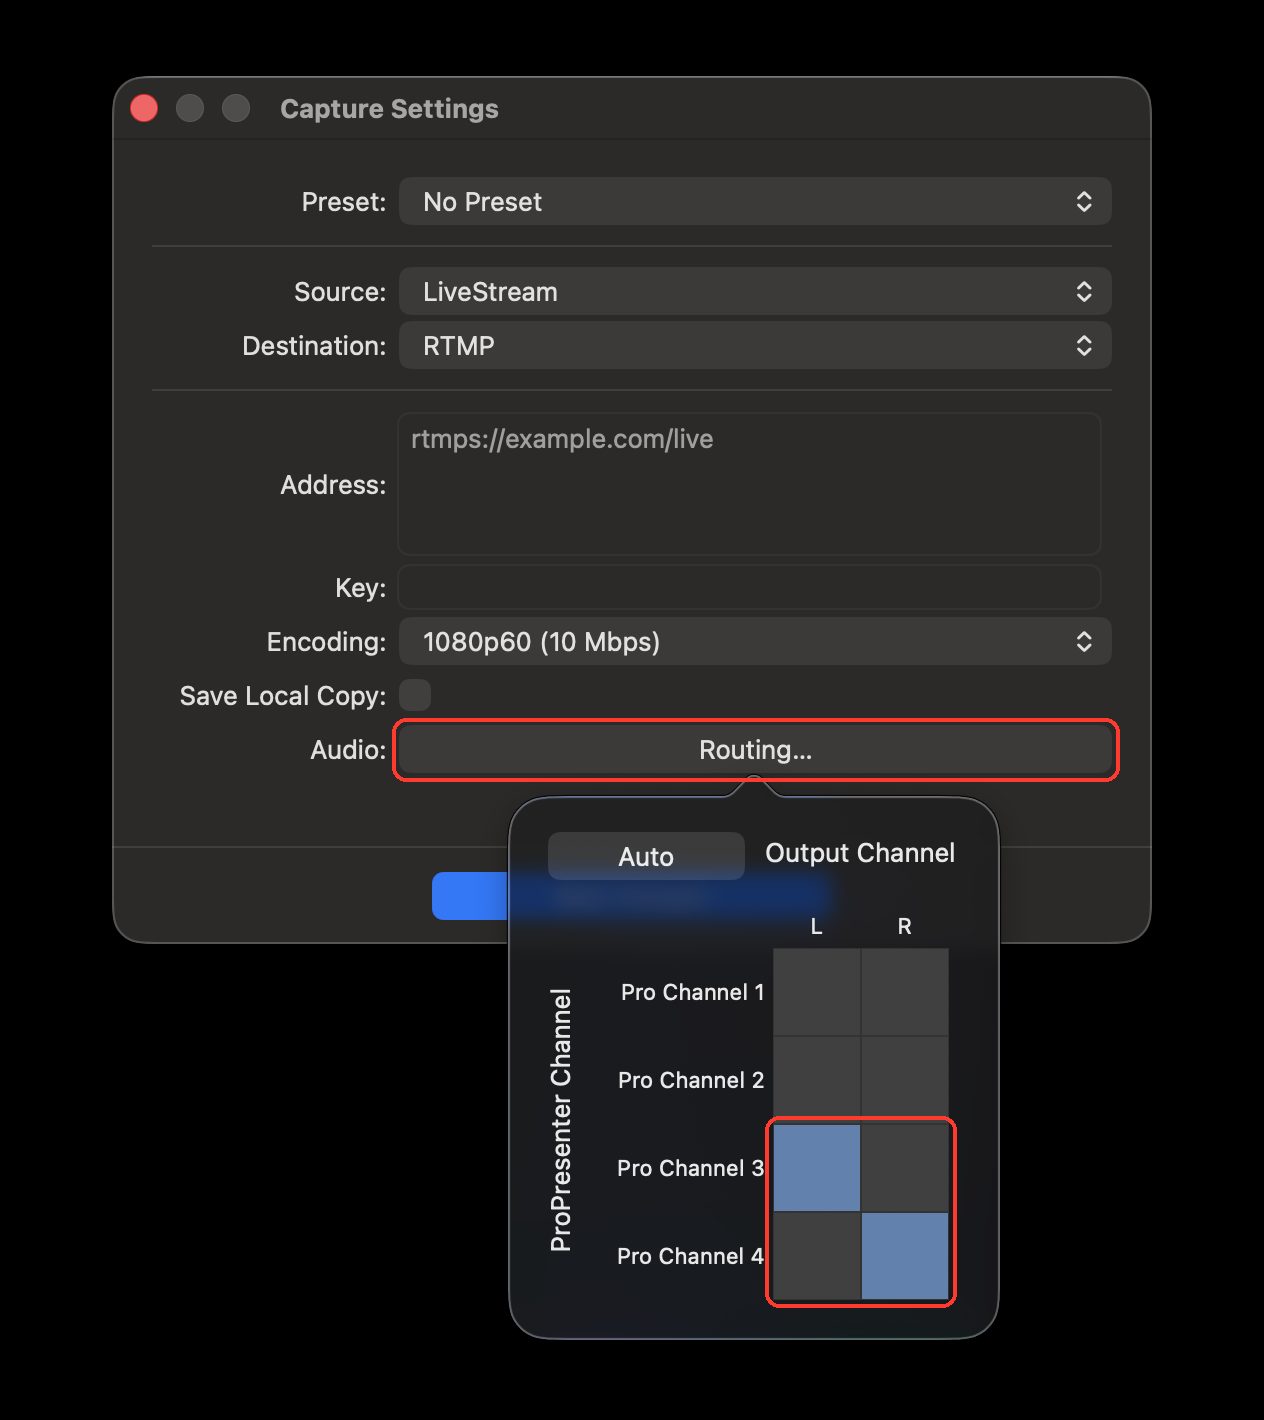Open the Source dropdown set to LiveStream

click(x=755, y=292)
